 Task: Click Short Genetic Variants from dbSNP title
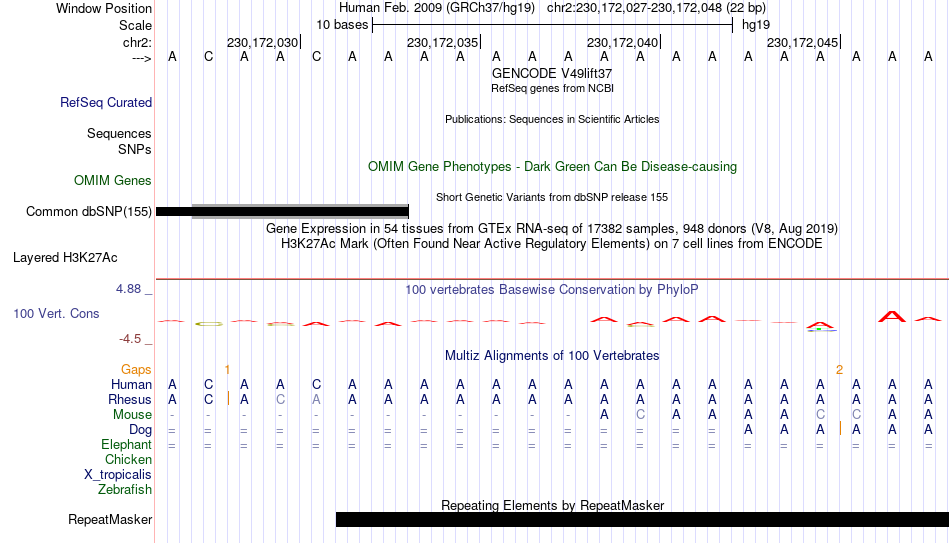pos(552,197)
